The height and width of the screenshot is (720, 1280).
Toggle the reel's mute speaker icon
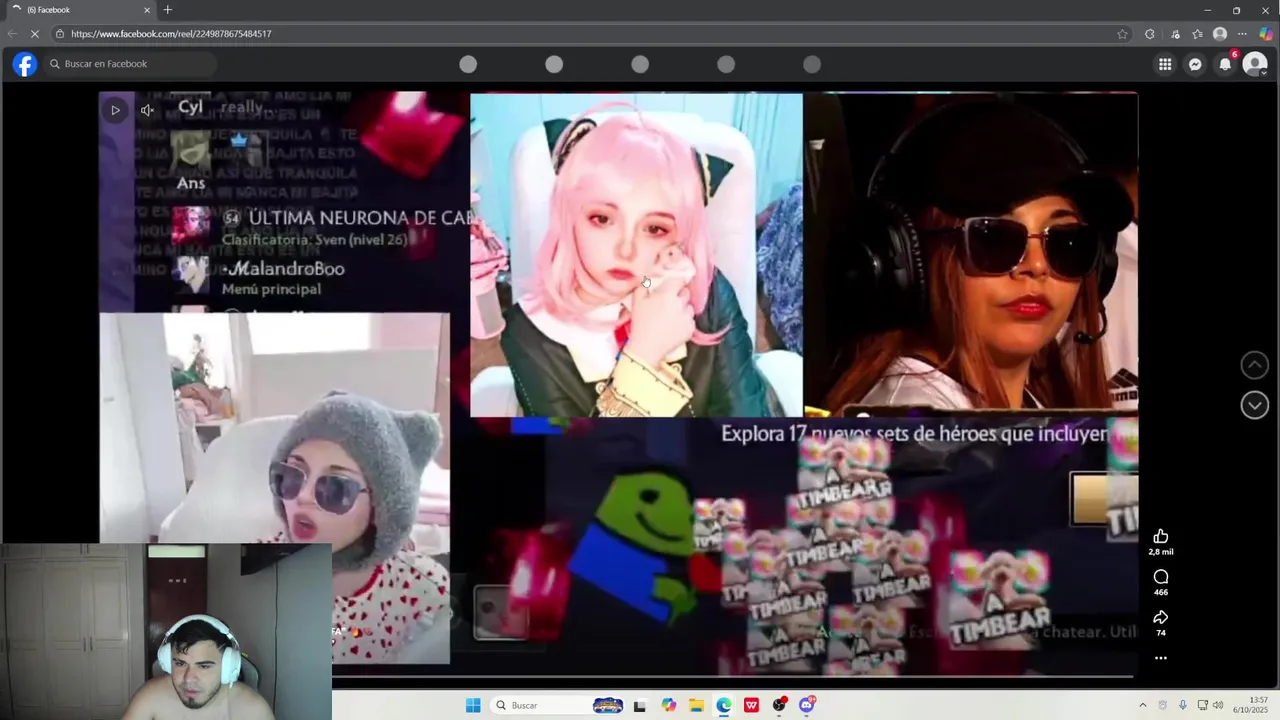click(x=147, y=110)
